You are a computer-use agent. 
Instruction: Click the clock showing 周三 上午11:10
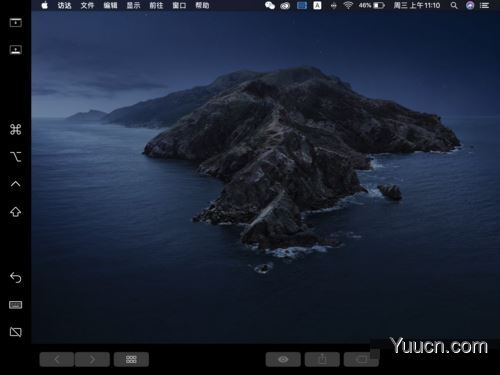point(417,5)
